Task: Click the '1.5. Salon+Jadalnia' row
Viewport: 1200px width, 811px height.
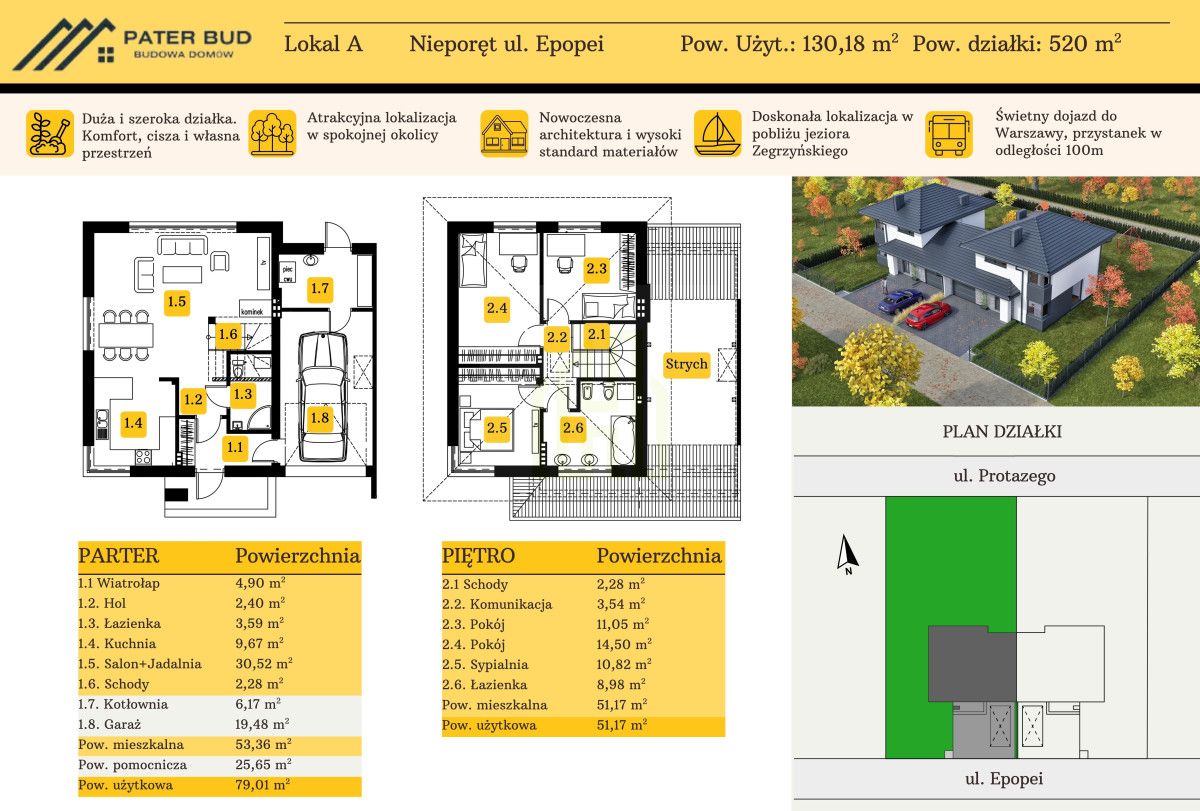Action: coord(219,663)
